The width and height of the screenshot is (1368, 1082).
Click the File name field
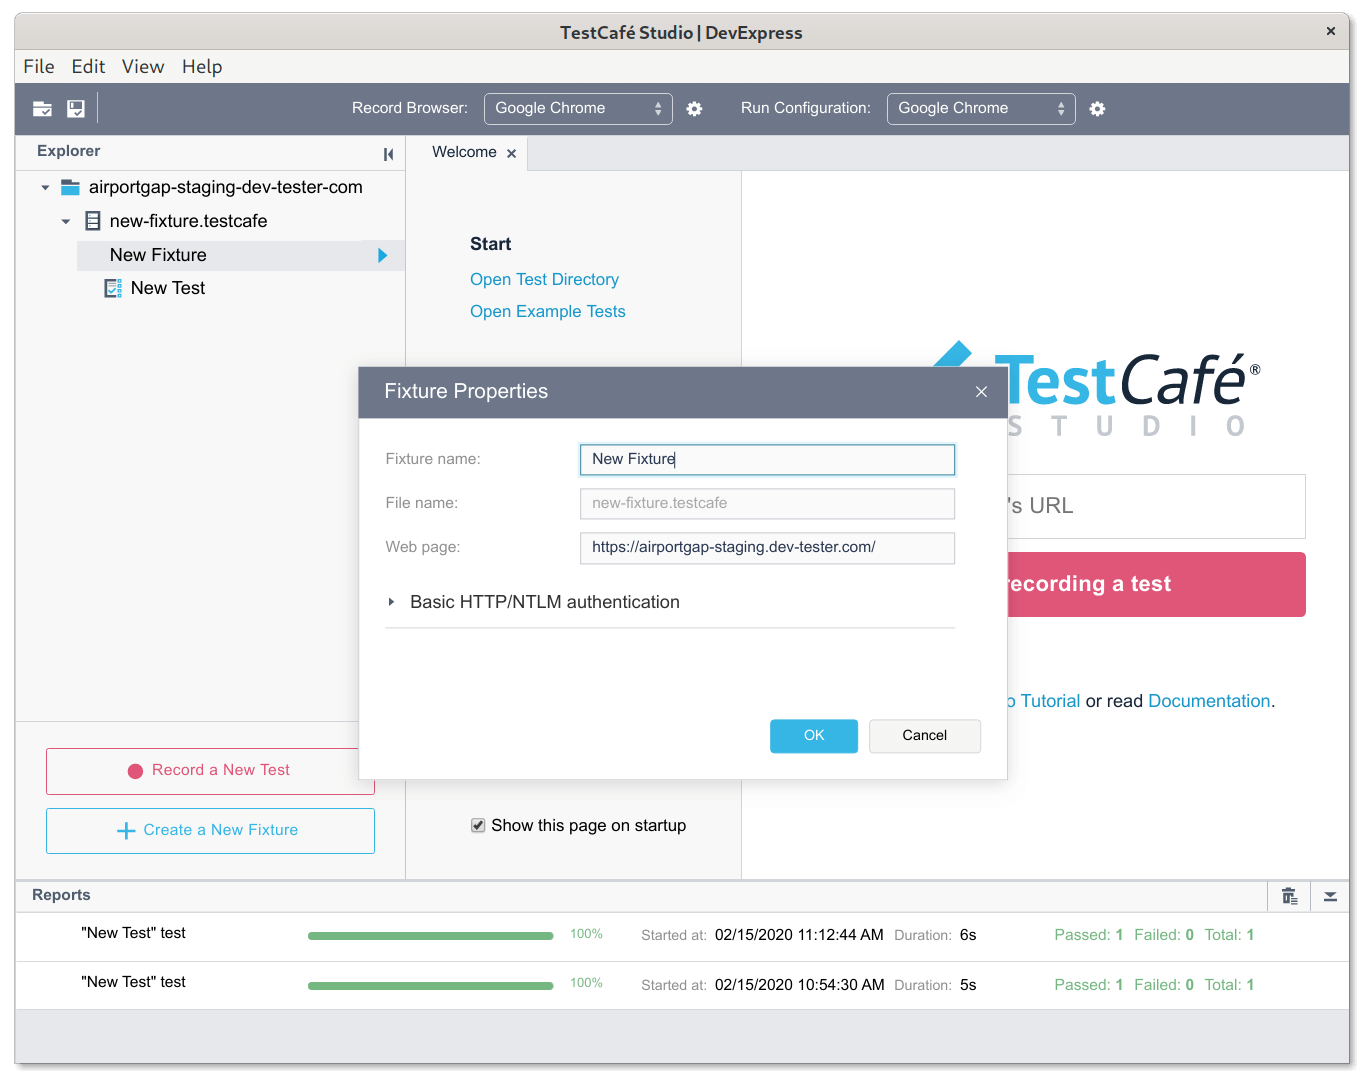[767, 503]
